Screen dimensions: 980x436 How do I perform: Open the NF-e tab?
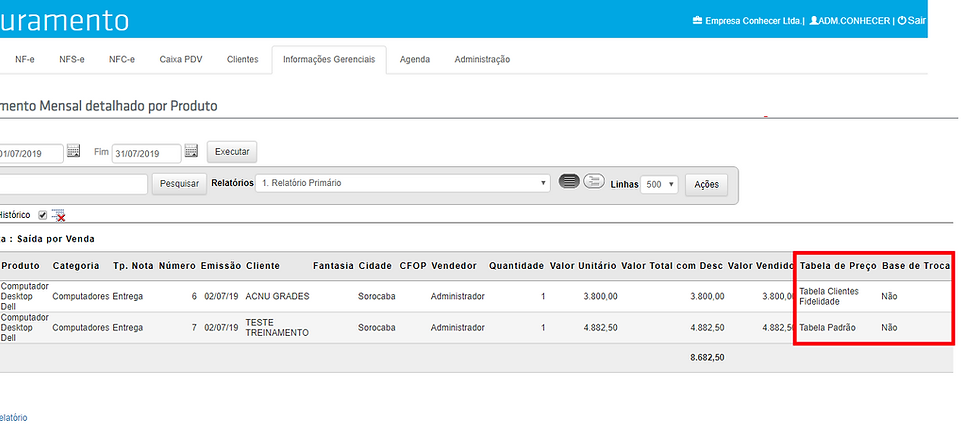click(x=25, y=59)
